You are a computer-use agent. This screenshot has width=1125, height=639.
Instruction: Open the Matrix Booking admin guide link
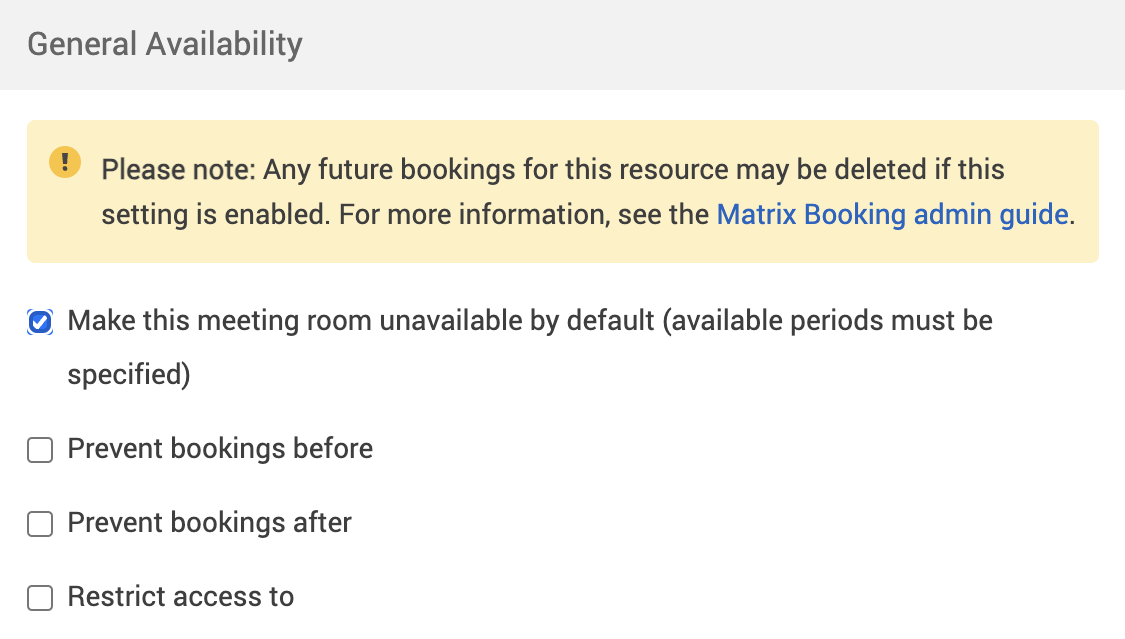point(892,215)
